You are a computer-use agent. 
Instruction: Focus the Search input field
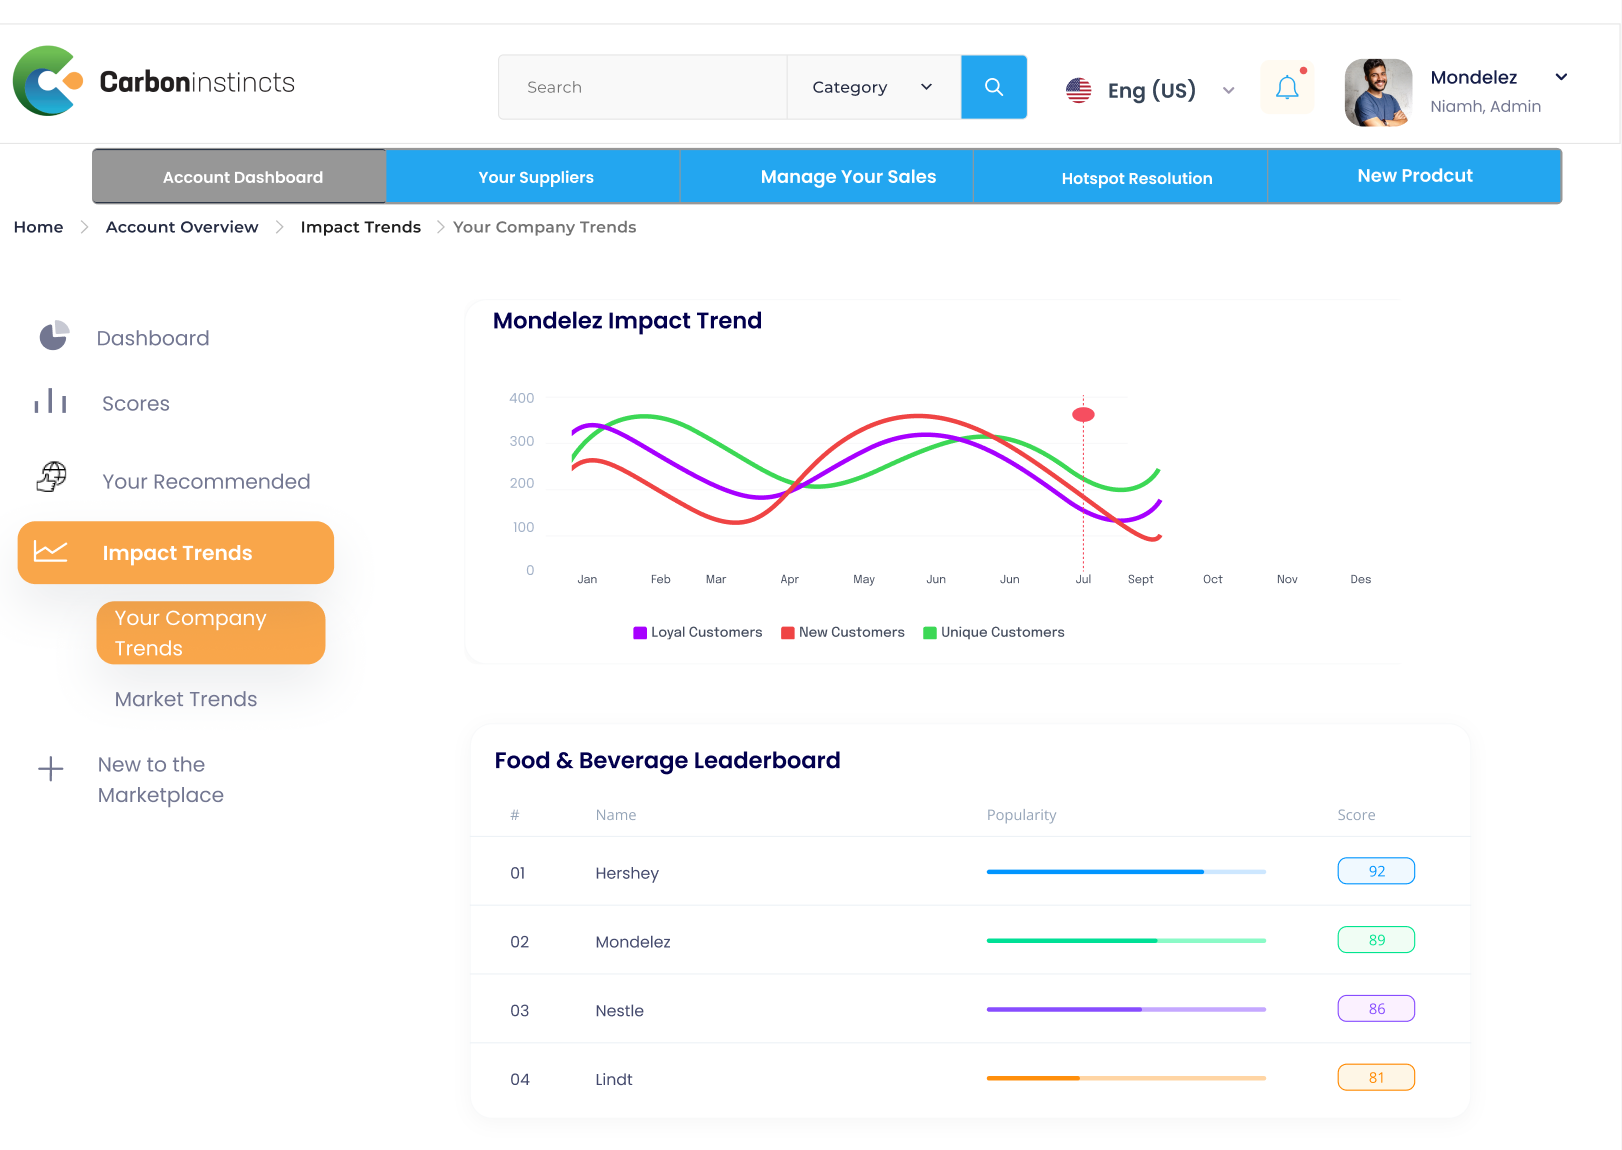pyautogui.click(x=643, y=87)
